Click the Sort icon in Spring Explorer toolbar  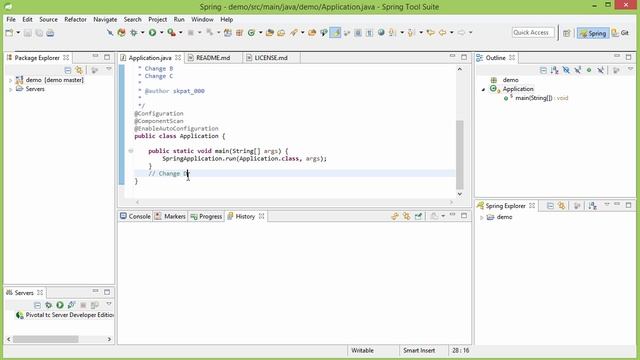point(593,206)
